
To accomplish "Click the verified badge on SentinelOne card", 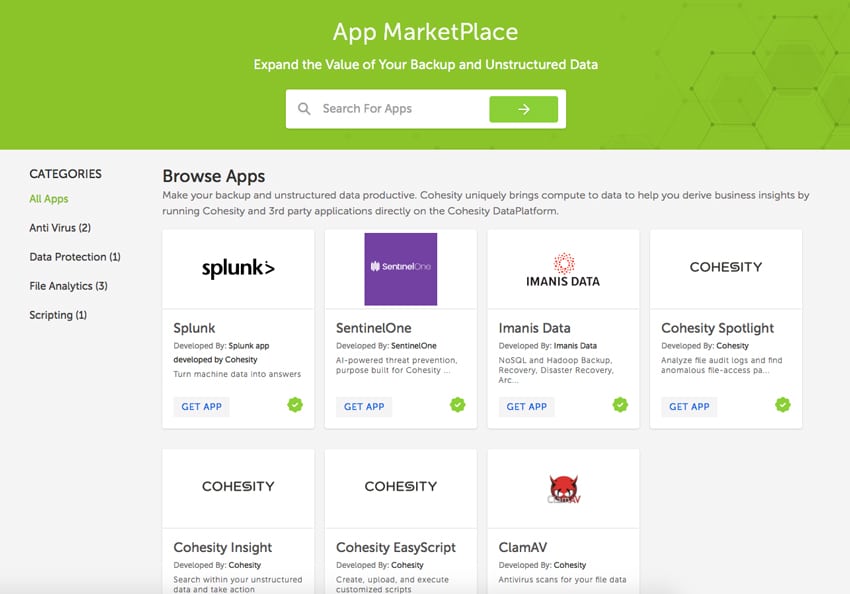I will (458, 405).
